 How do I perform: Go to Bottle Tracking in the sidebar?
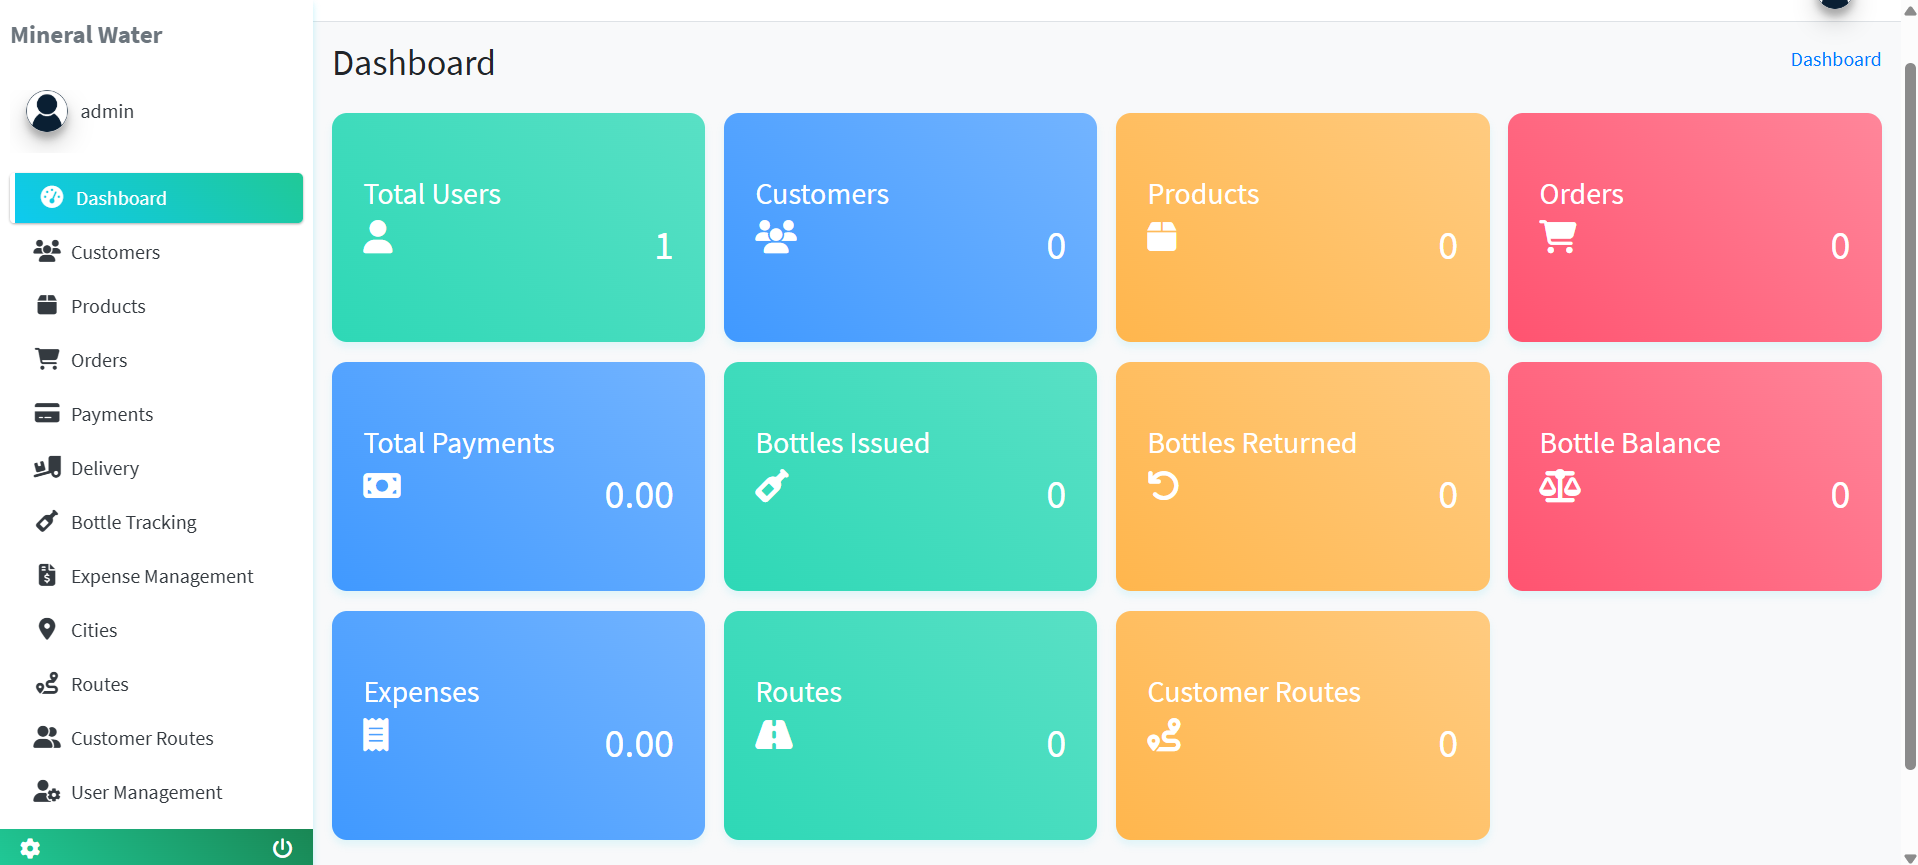click(x=156, y=522)
